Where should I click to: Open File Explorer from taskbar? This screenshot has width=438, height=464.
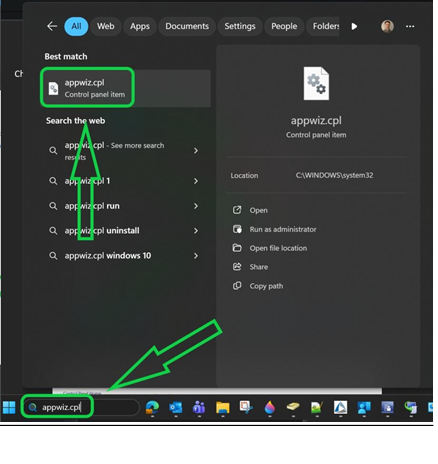pos(223,407)
